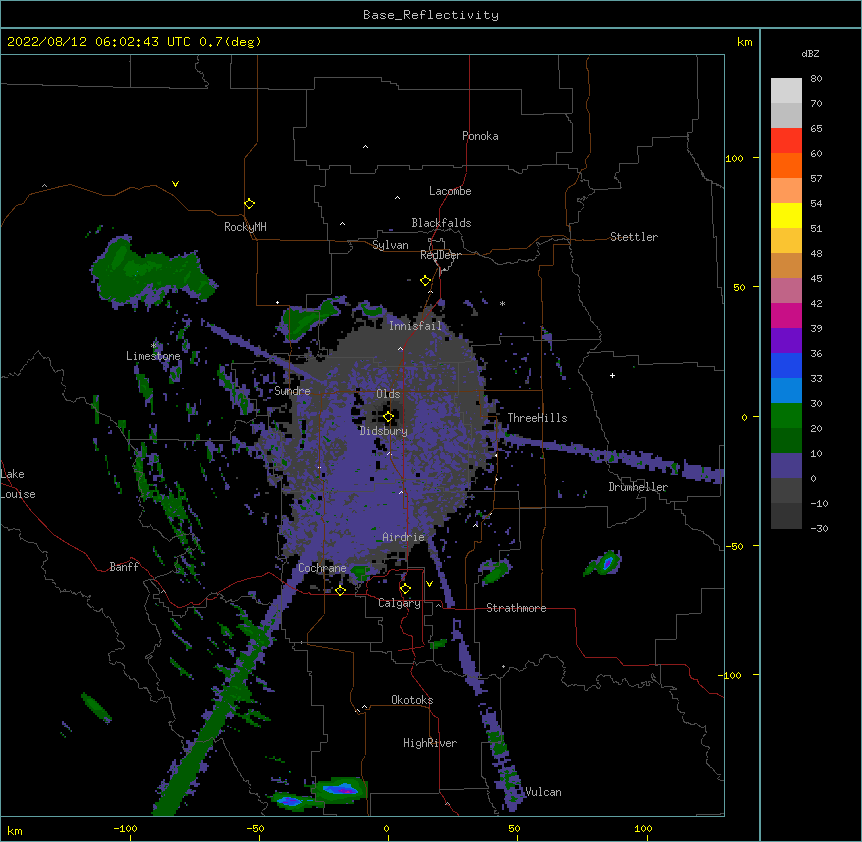Click the 100 tick label on right axis
This screenshot has height=842, width=862.
click(734, 158)
